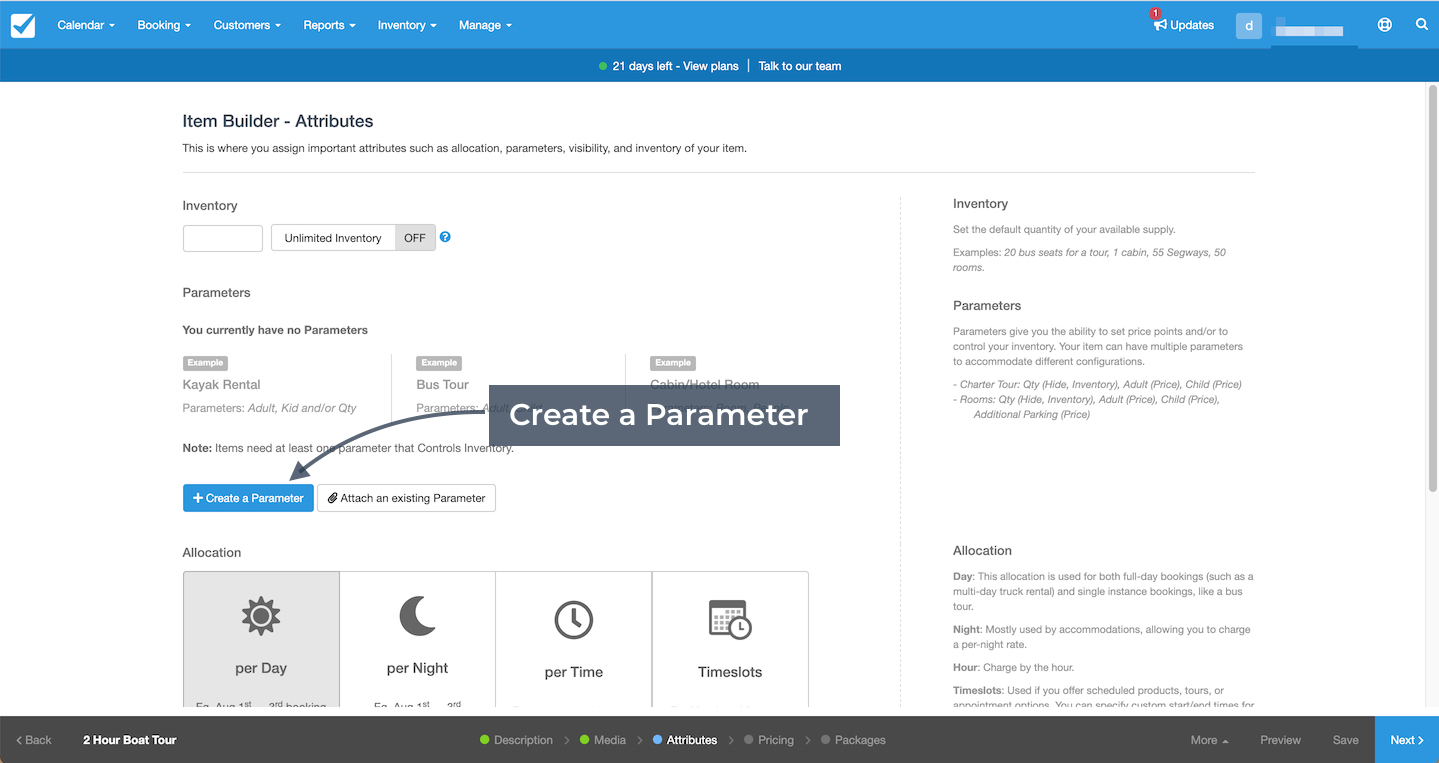
Task: Click the Unlimited Inventory help question icon
Action: pyautogui.click(x=445, y=237)
